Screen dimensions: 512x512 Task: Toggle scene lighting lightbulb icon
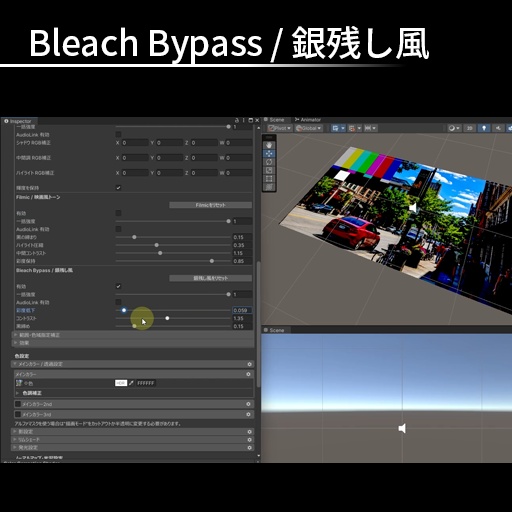pyautogui.click(x=484, y=128)
